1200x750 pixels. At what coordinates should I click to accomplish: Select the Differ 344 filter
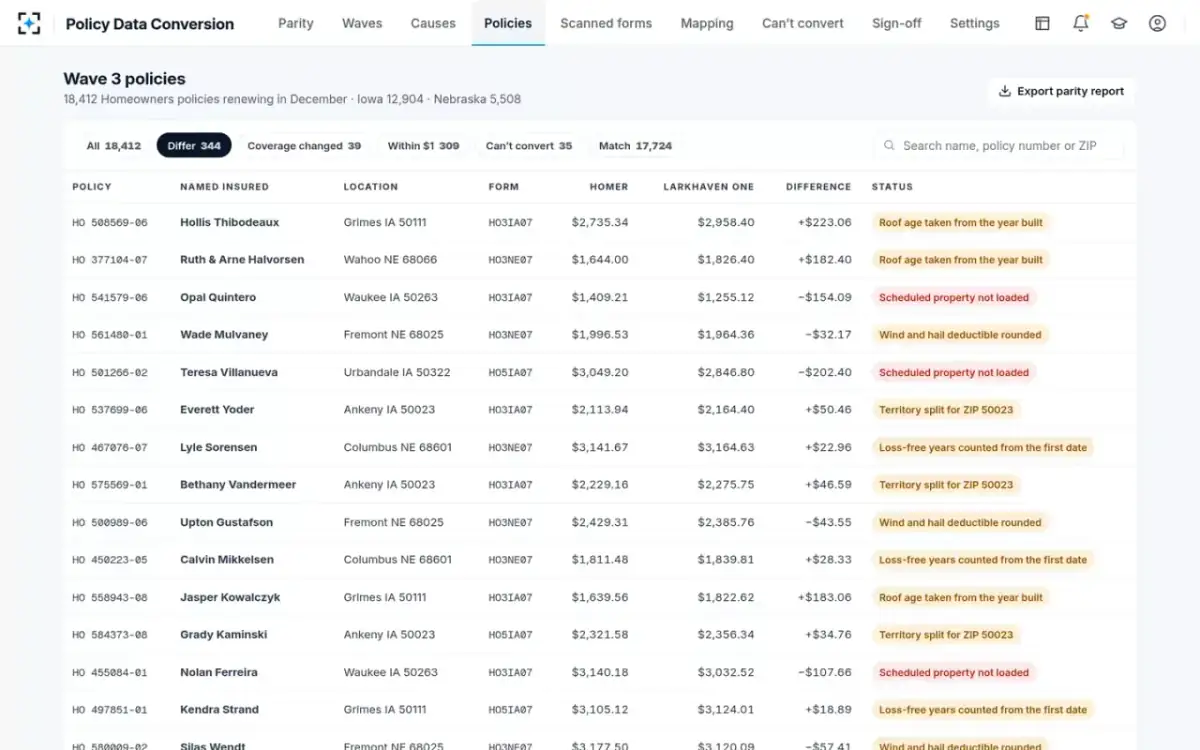click(x=194, y=146)
